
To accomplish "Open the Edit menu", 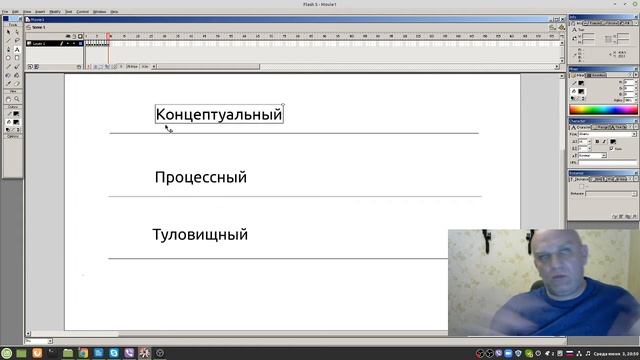I will point(16,11).
